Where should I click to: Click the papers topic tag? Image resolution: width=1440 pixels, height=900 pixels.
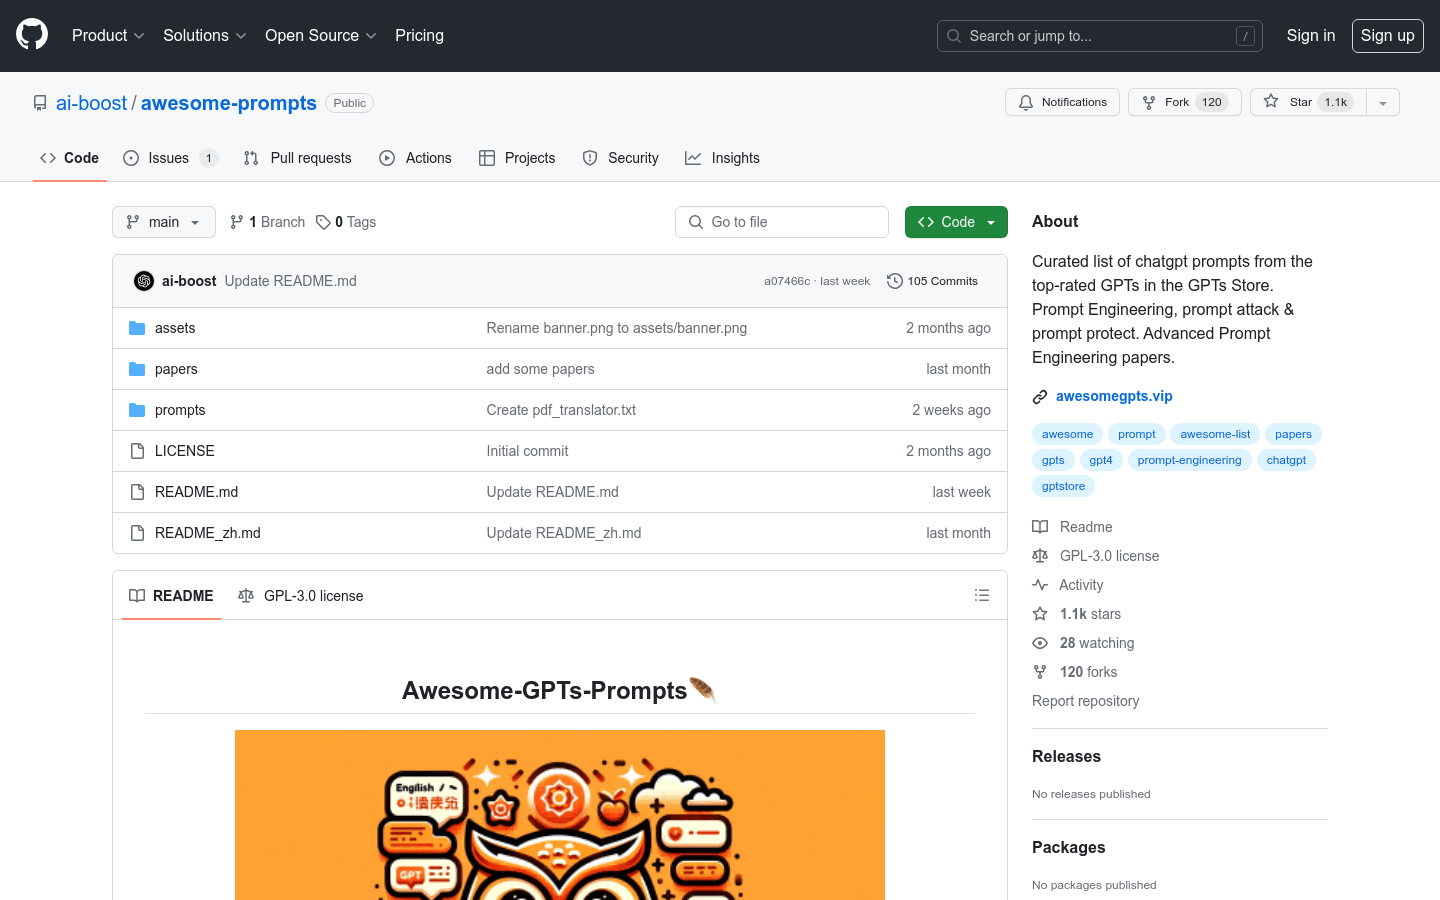pos(1293,434)
